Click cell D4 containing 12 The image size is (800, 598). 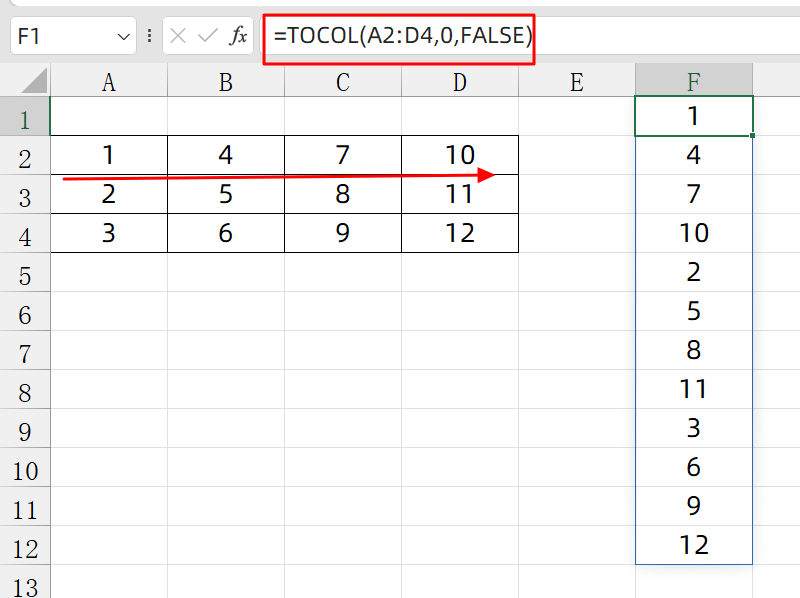click(x=459, y=233)
